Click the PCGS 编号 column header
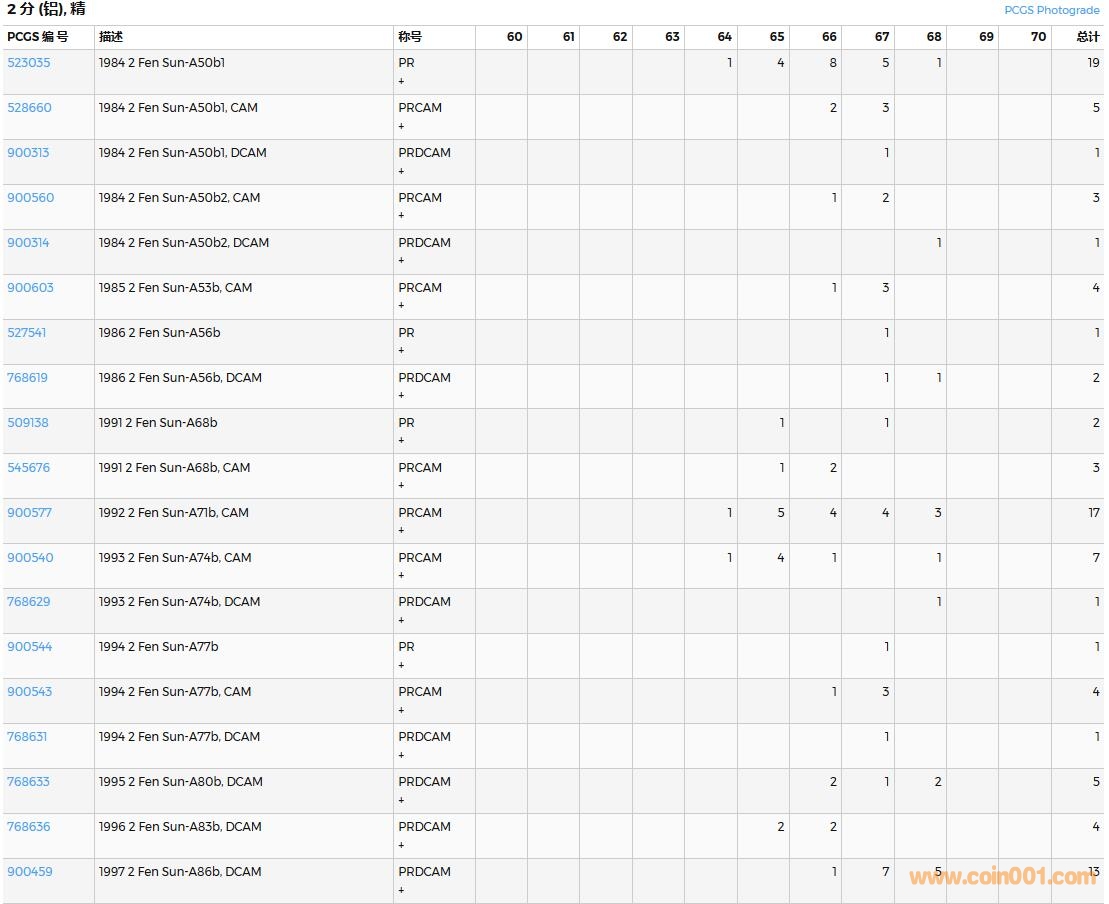The image size is (1109, 904). click(37, 37)
